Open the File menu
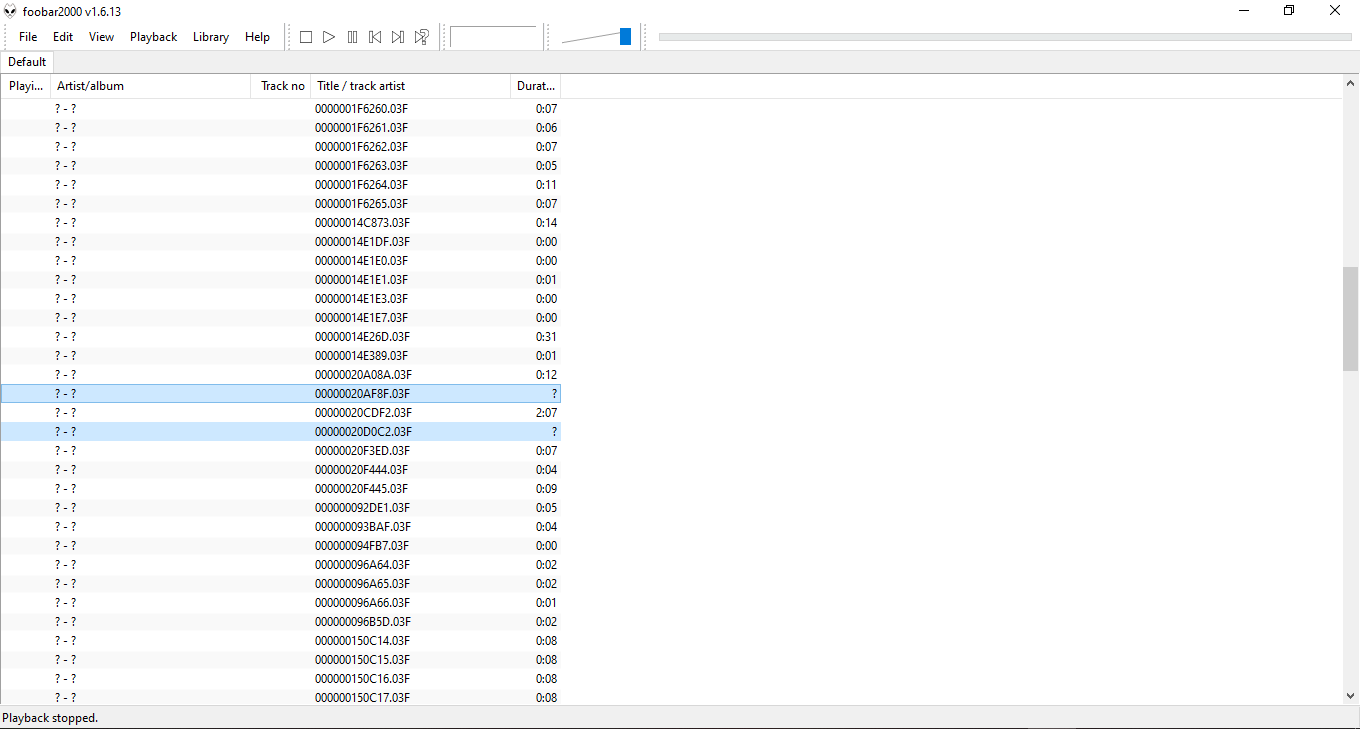The width and height of the screenshot is (1360, 729). pos(28,36)
